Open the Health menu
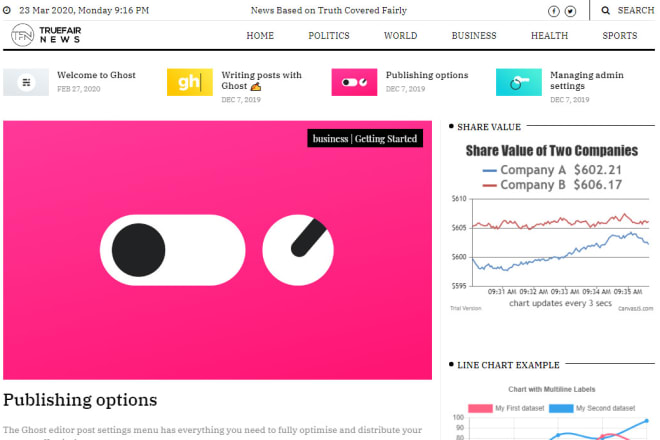 (x=549, y=36)
